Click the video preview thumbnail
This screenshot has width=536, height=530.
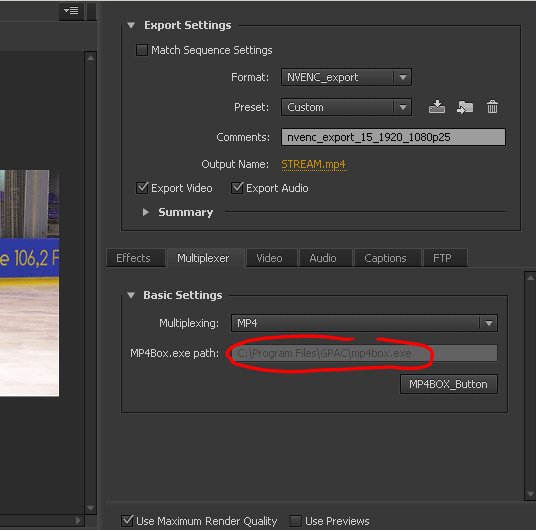29,283
